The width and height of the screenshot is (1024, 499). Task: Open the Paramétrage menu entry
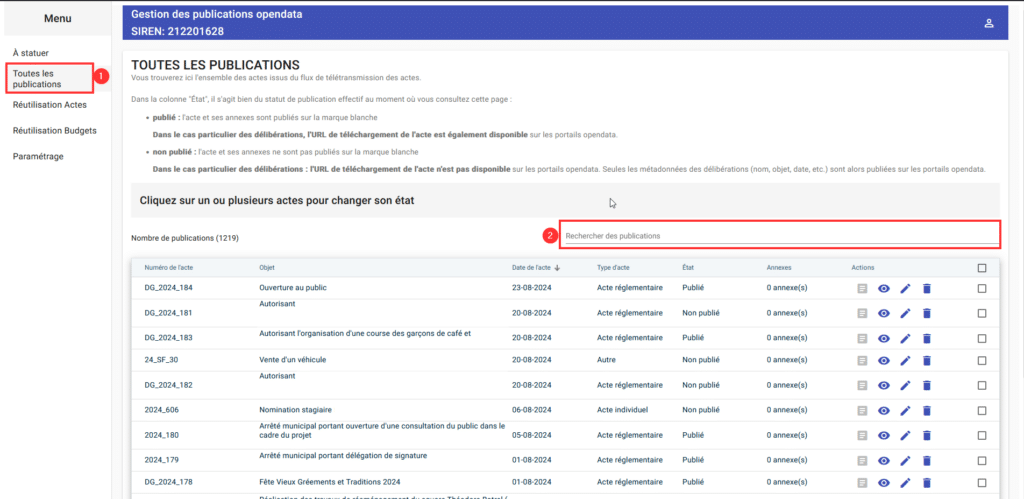37,156
